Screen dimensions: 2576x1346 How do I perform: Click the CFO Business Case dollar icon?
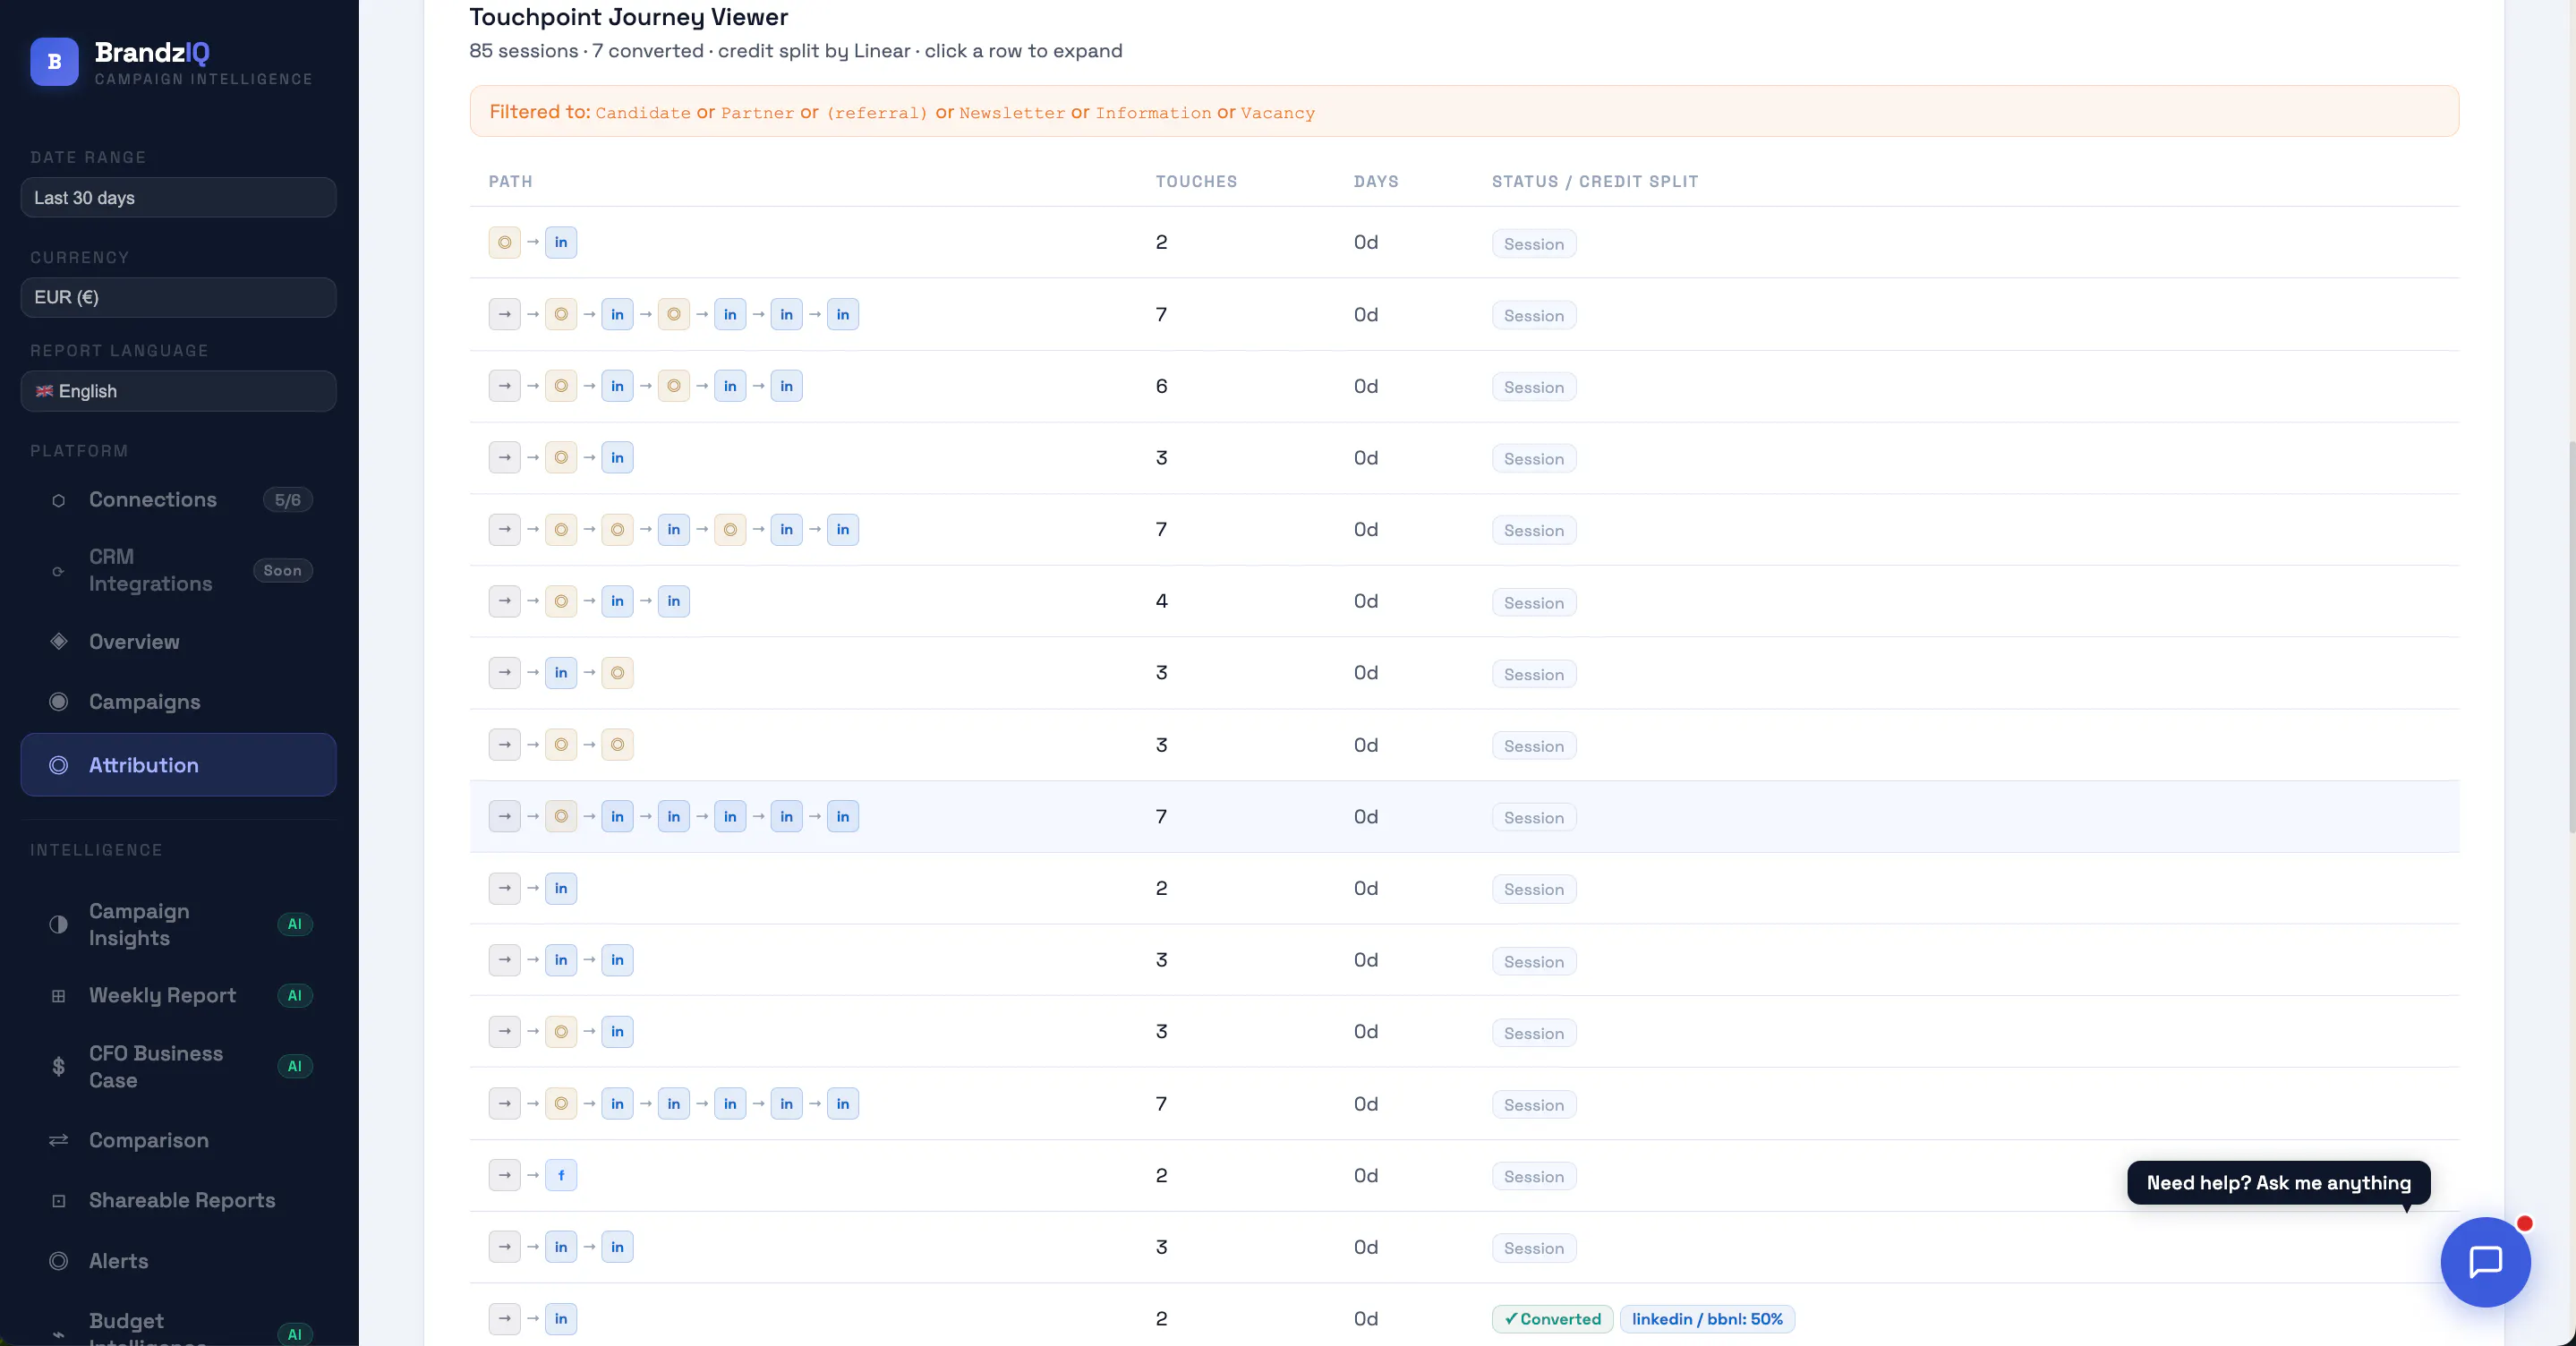58,1066
